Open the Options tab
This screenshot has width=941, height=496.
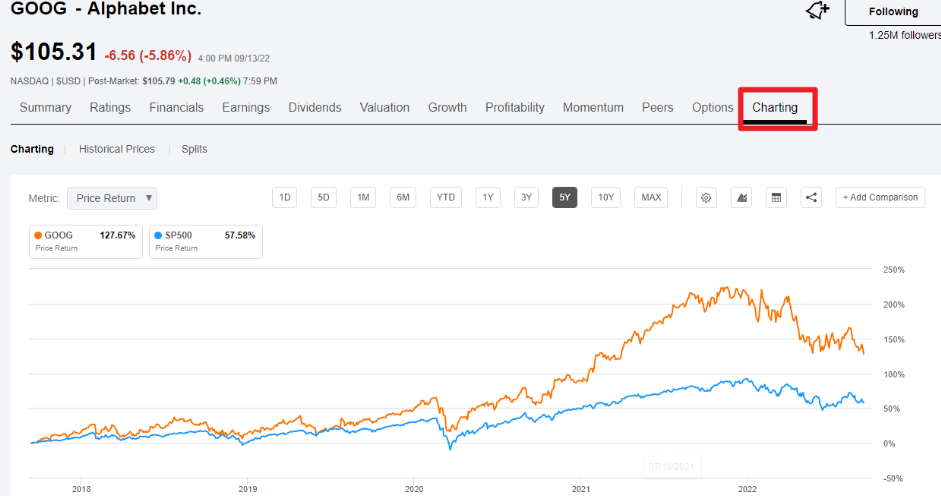click(712, 107)
